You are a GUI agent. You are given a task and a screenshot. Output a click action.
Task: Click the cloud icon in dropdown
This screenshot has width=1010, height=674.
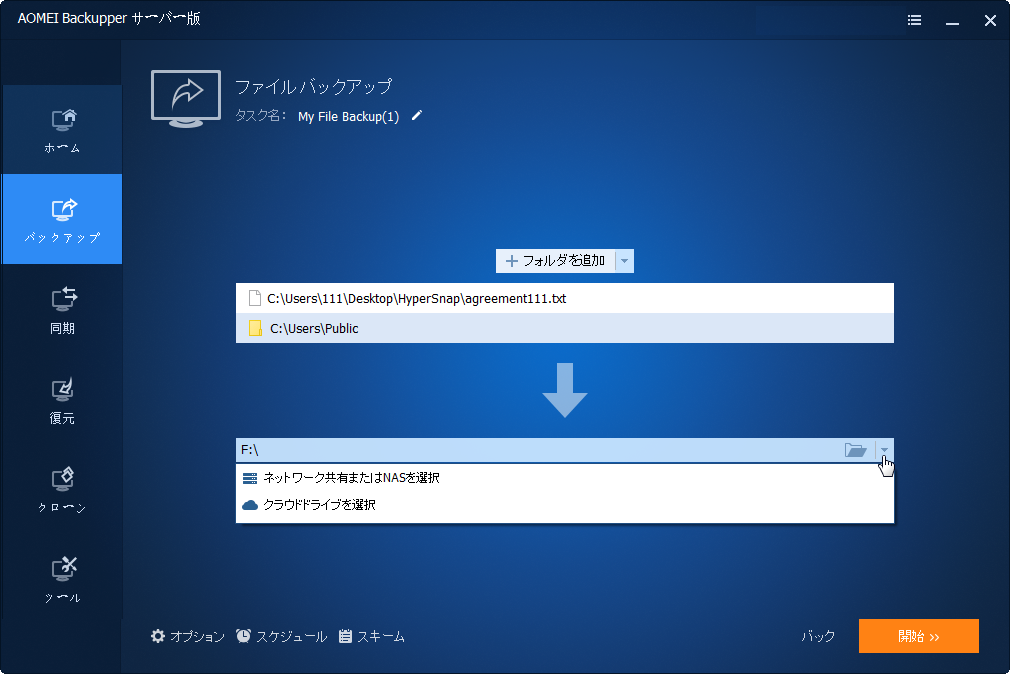click(x=250, y=505)
